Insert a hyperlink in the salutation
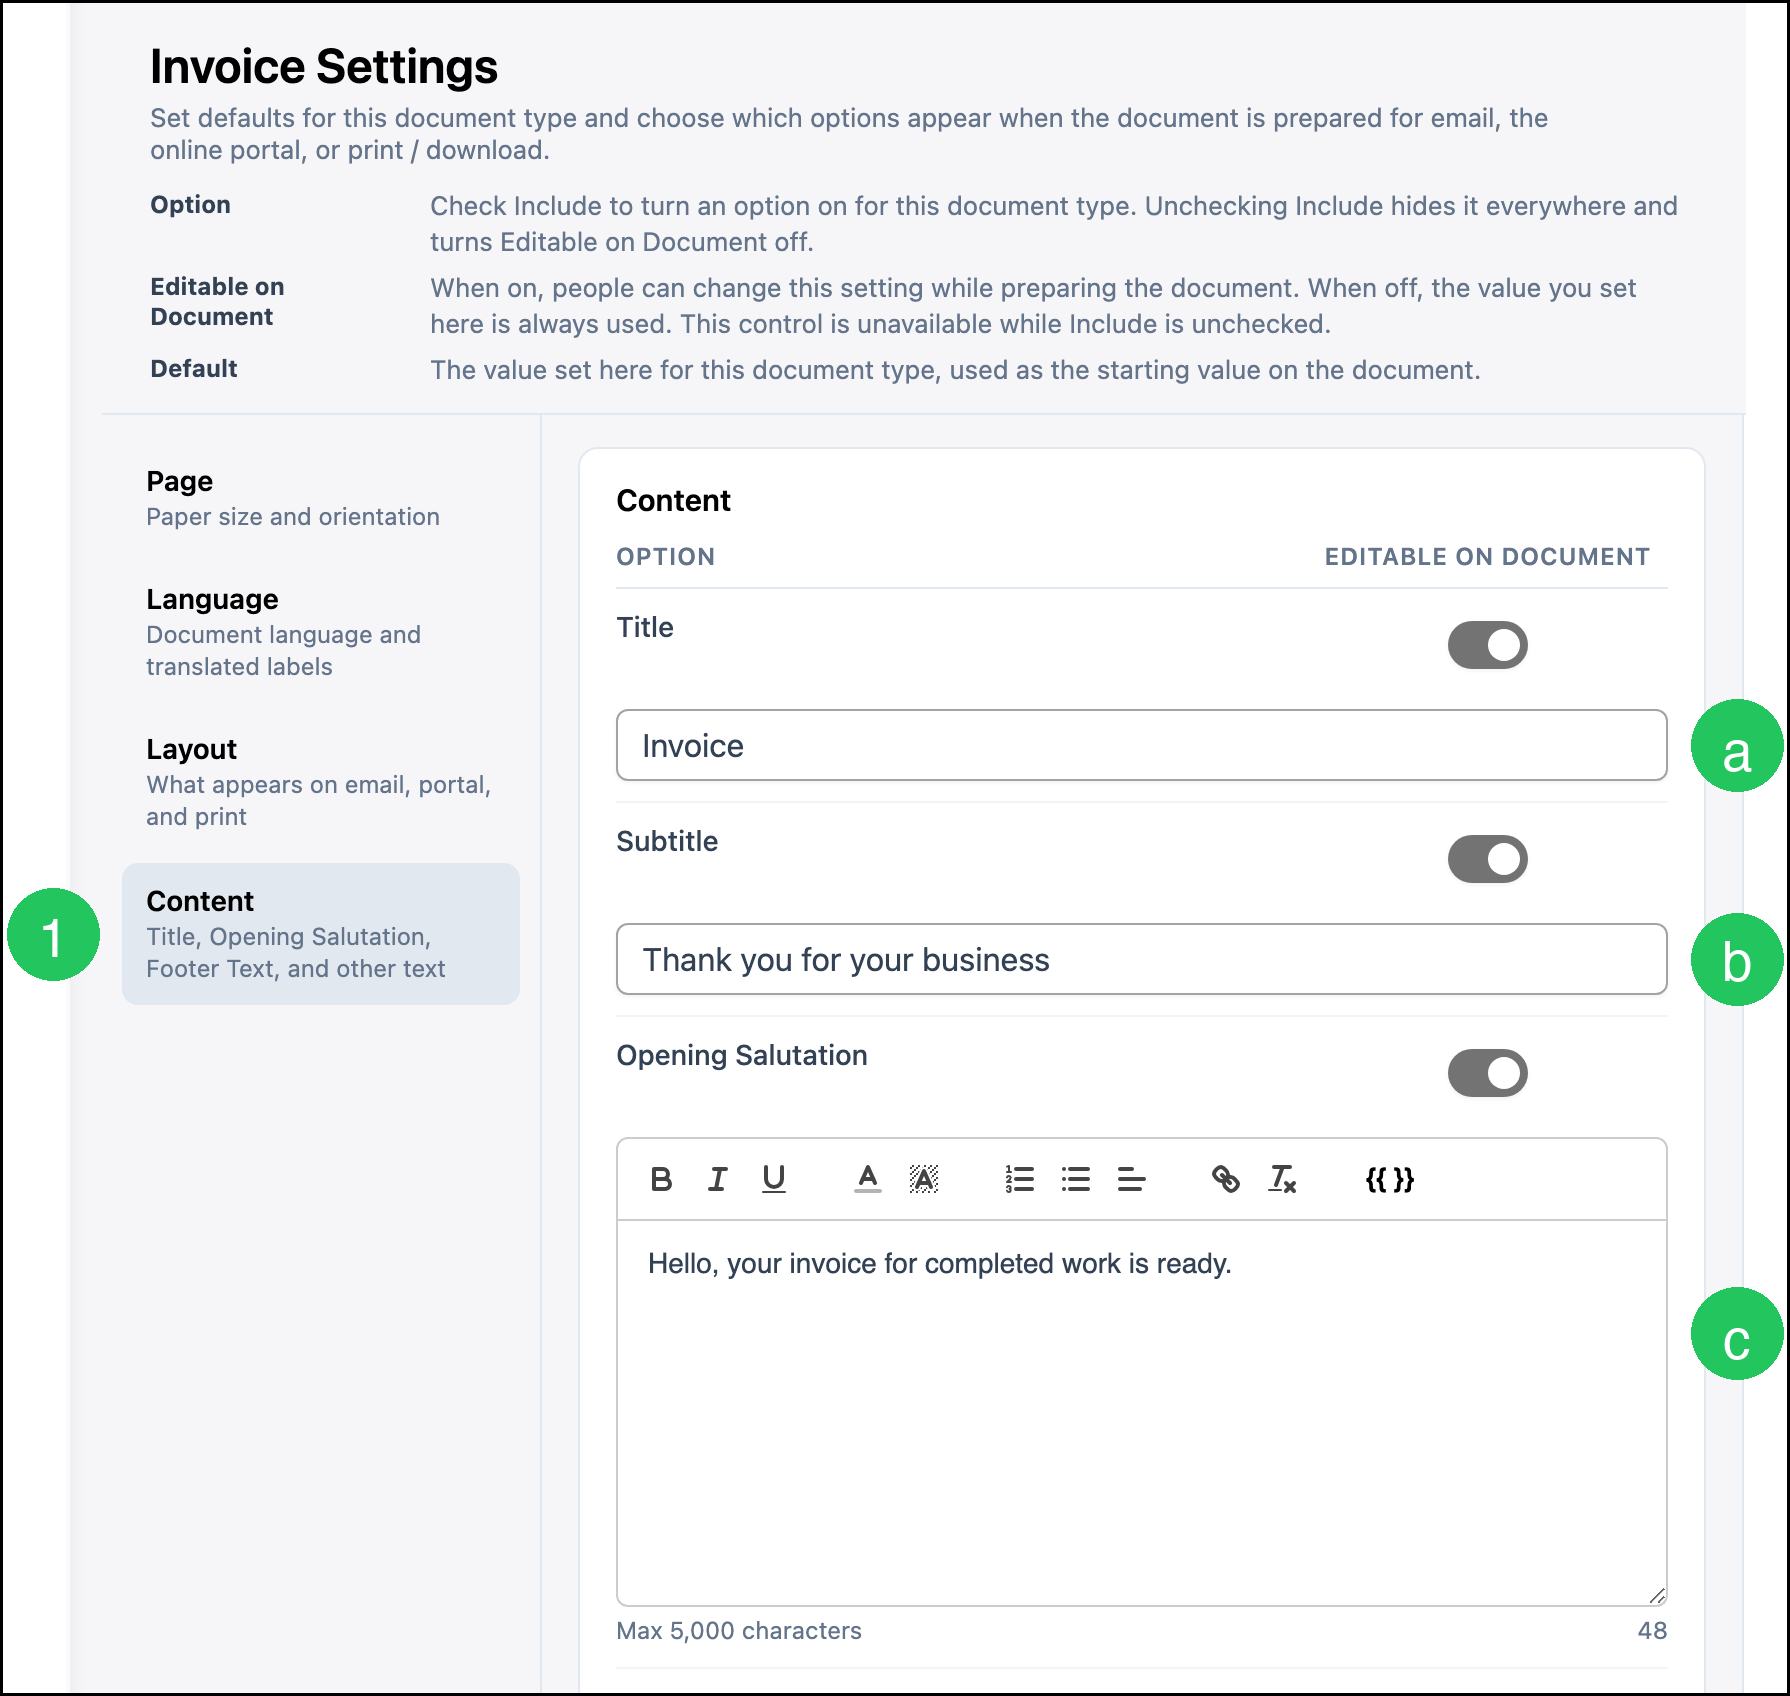The width and height of the screenshot is (1790, 1696). (1226, 1180)
